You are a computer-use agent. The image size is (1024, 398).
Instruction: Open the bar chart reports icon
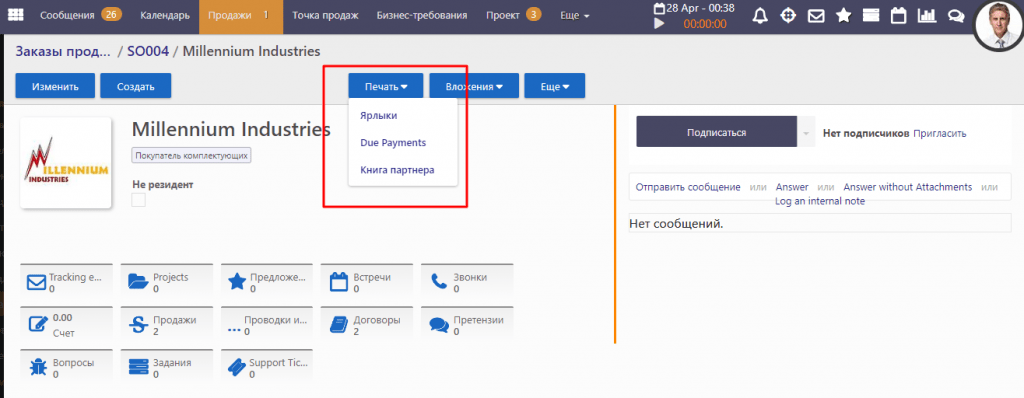927,16
